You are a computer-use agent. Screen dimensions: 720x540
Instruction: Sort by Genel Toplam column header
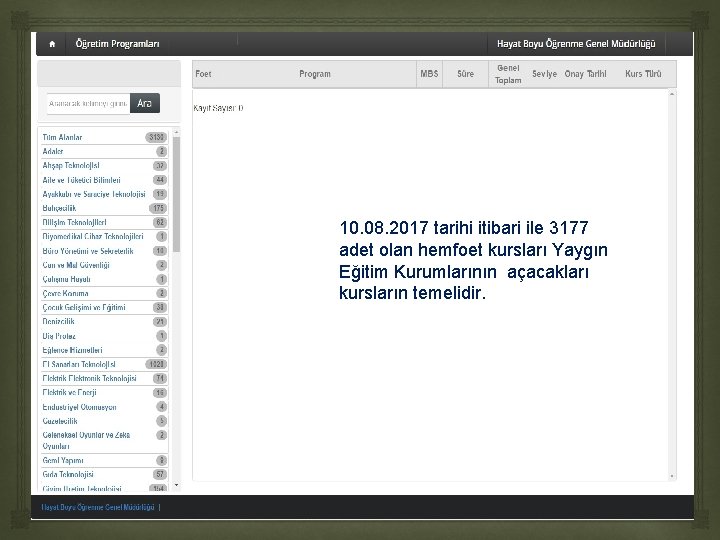pos(508,74)
